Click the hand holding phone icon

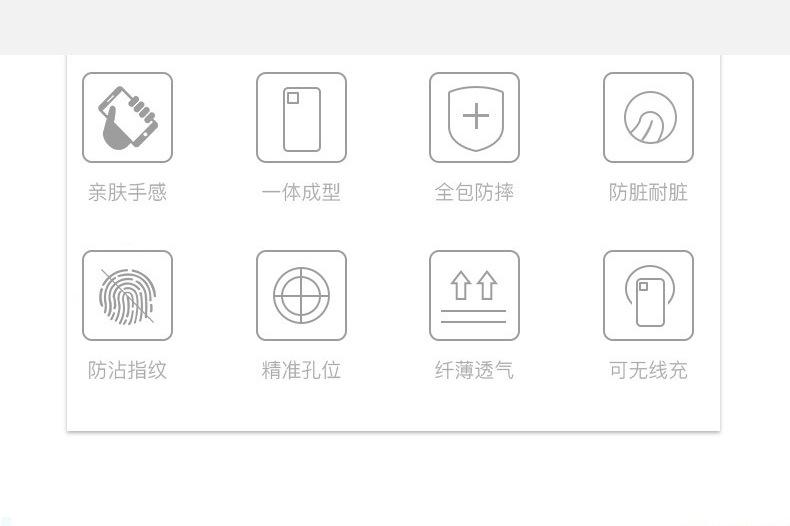pos(127,117)
